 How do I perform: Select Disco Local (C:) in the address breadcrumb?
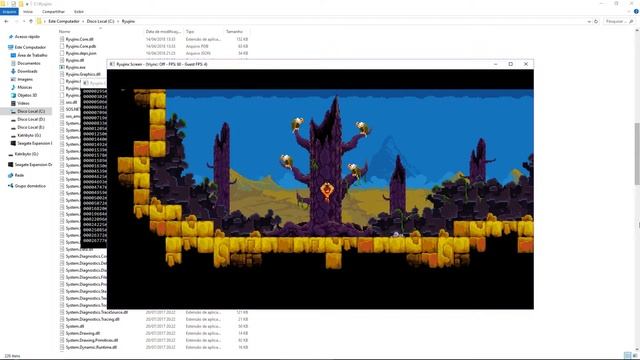point(100,21)
